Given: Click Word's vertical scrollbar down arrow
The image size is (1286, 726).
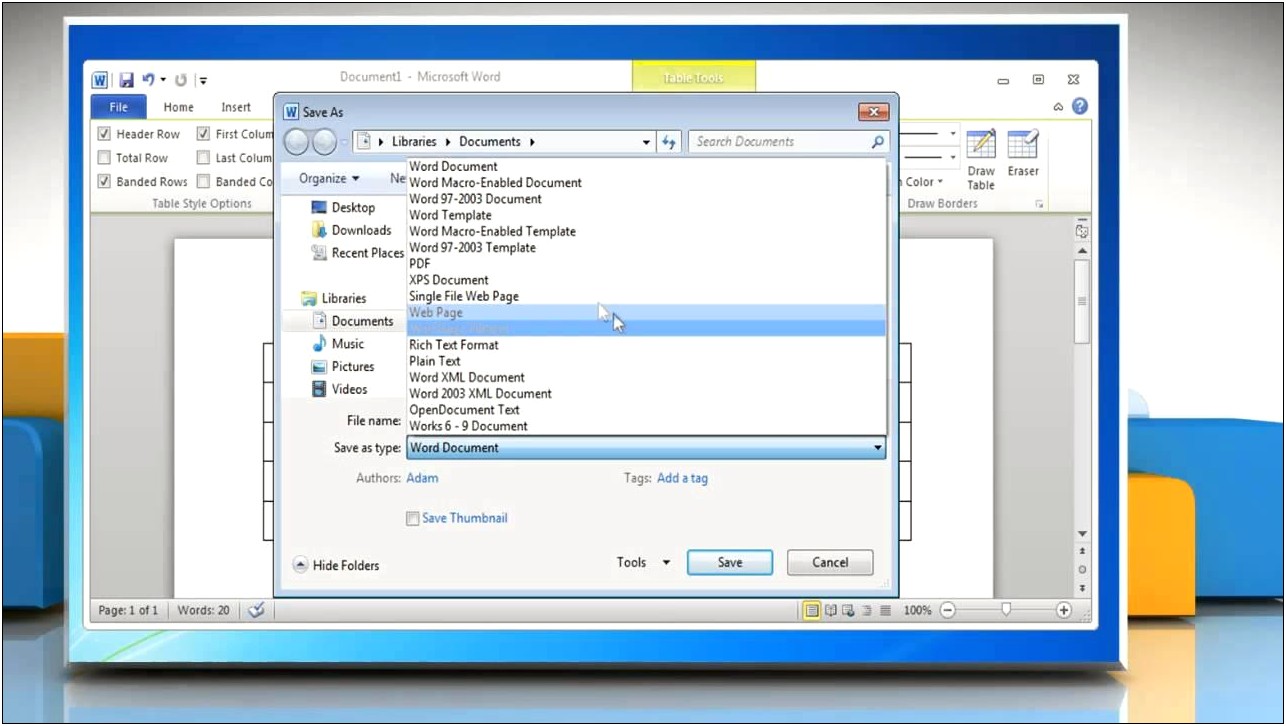Looking at the screenshot, I should pos(1082,534).
